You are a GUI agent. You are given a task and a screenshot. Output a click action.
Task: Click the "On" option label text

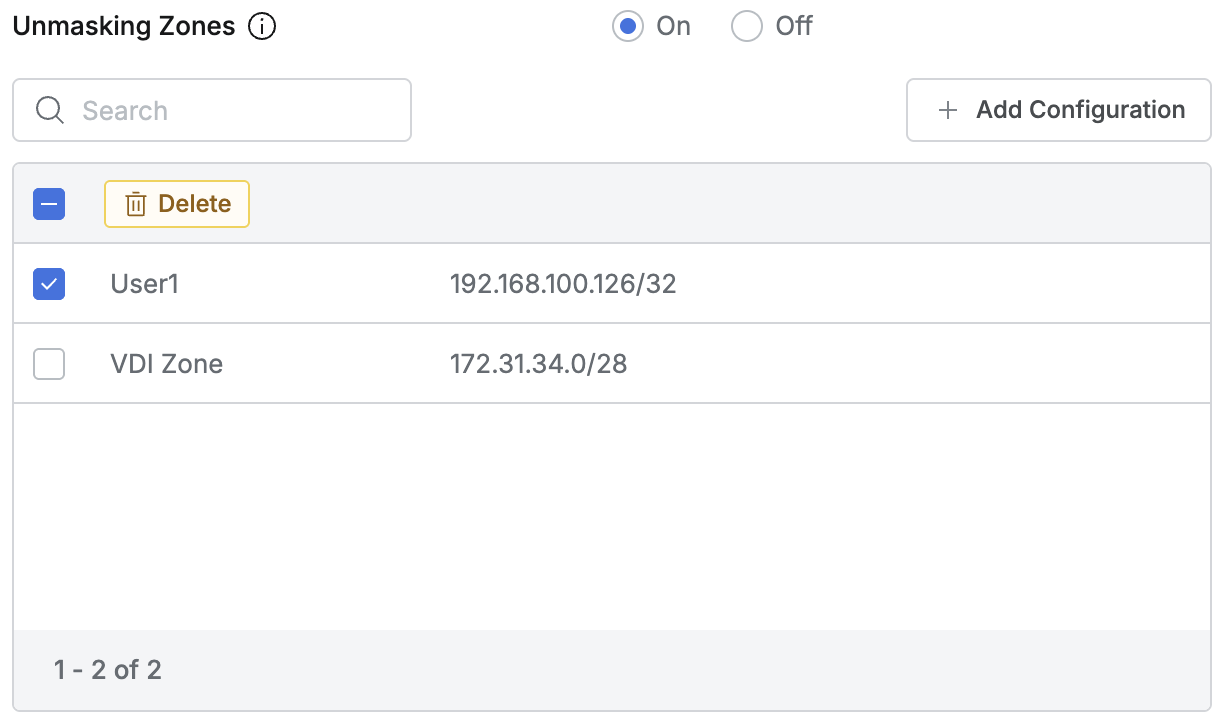[673, 27]
